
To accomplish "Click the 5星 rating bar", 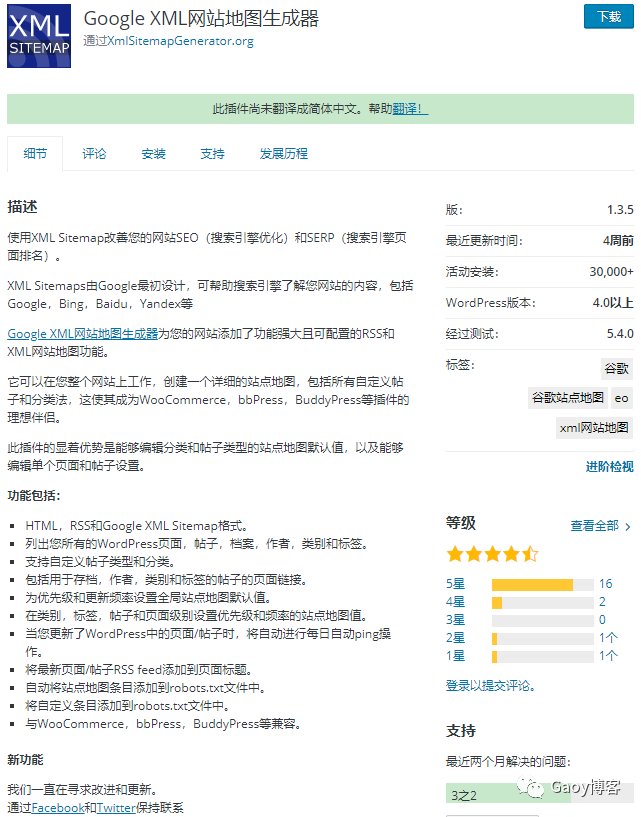I will coord(543,585).
